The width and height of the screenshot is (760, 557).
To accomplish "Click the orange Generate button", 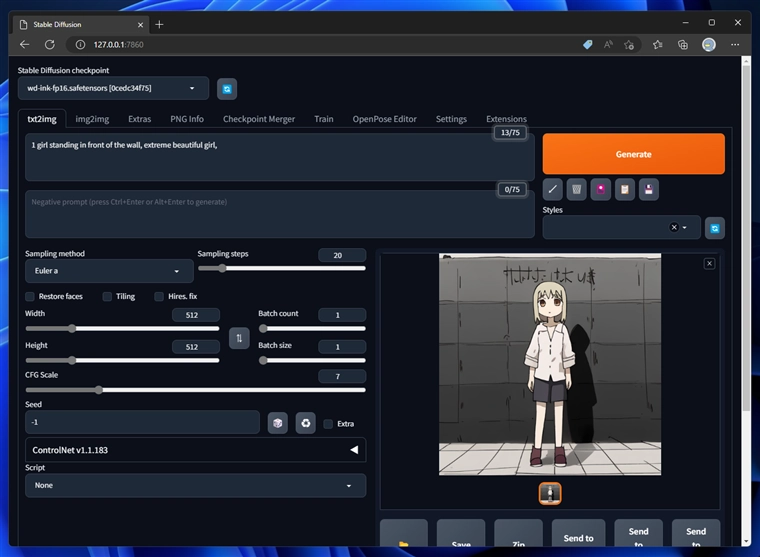I will 633,154.
